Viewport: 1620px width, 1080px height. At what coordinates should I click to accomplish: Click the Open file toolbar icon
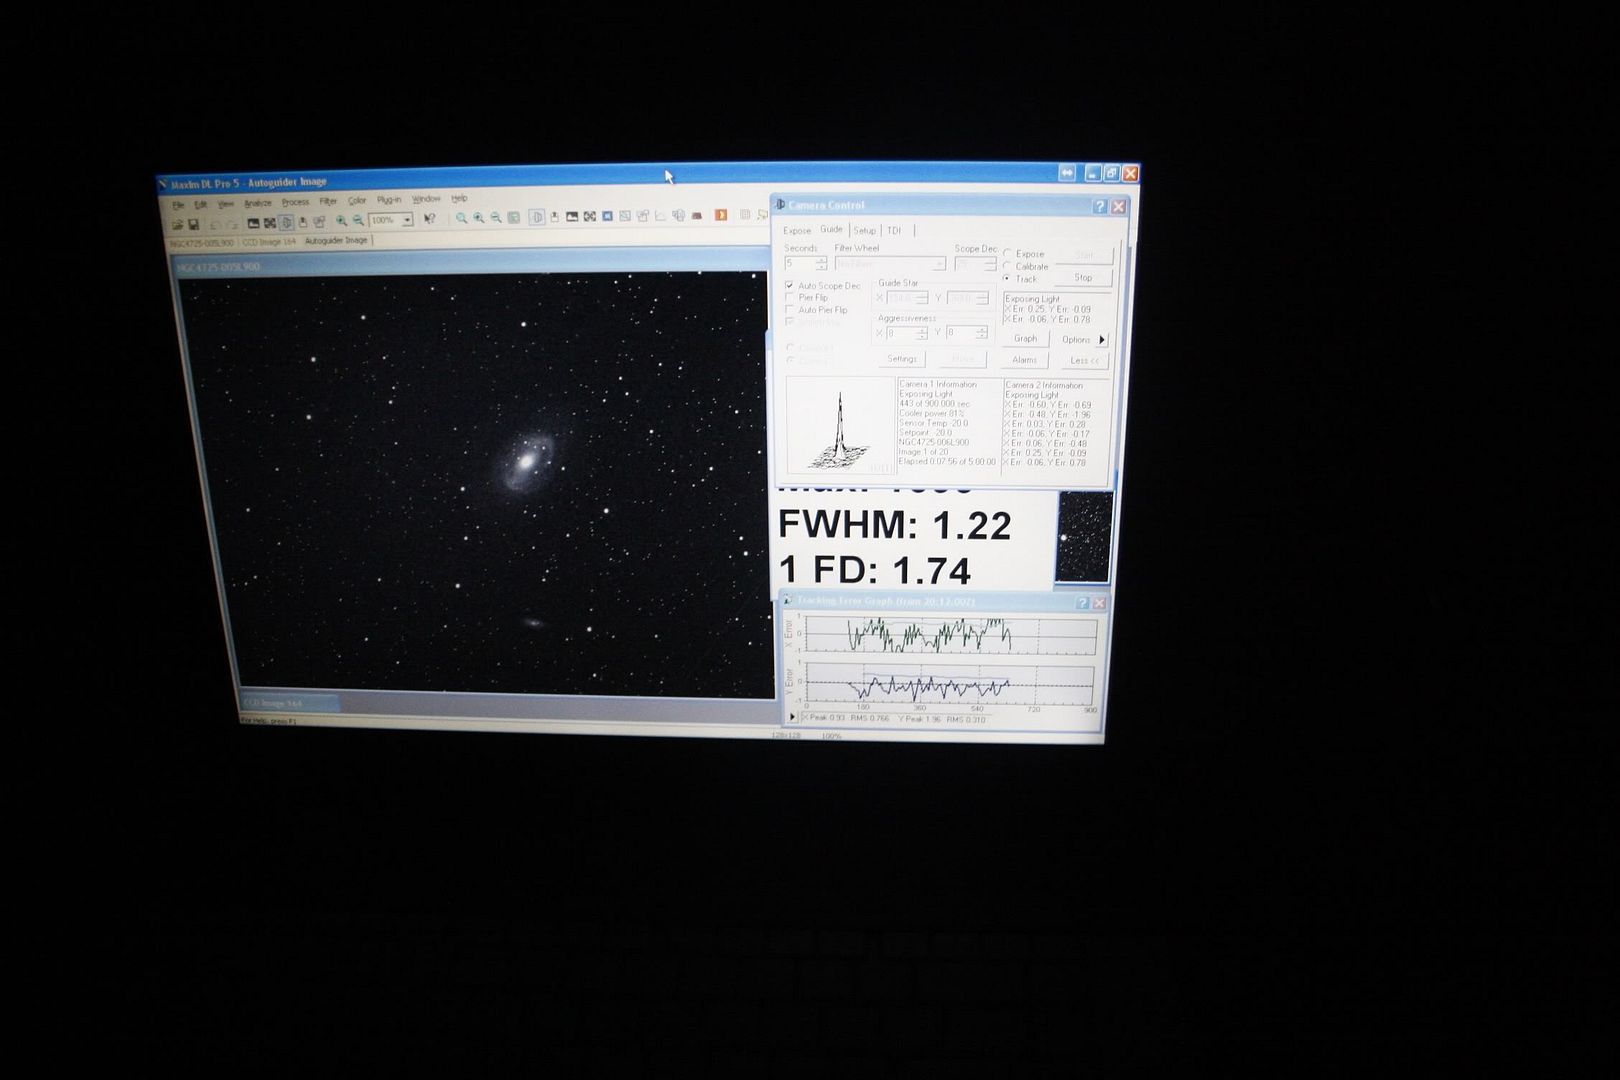tap(177, 225)
